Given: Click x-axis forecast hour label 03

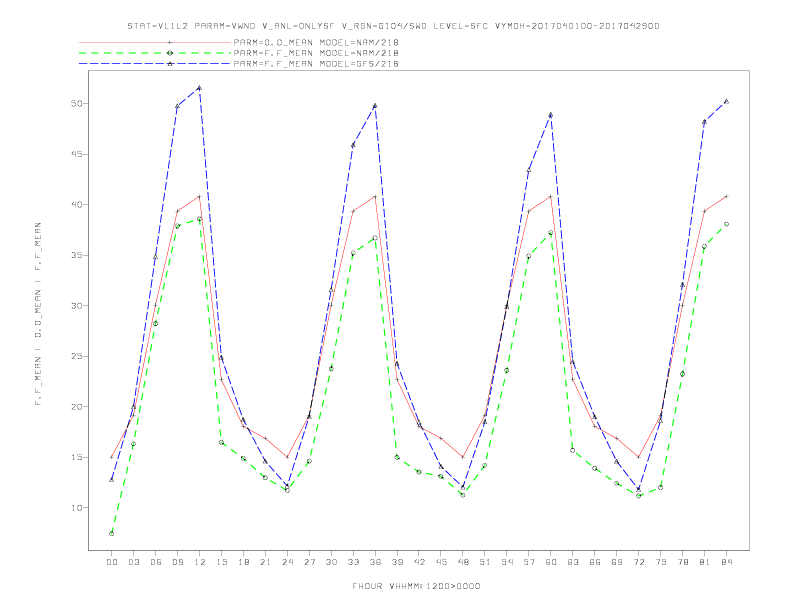Looking at the screenshot, I should click(x=133, y=562).
